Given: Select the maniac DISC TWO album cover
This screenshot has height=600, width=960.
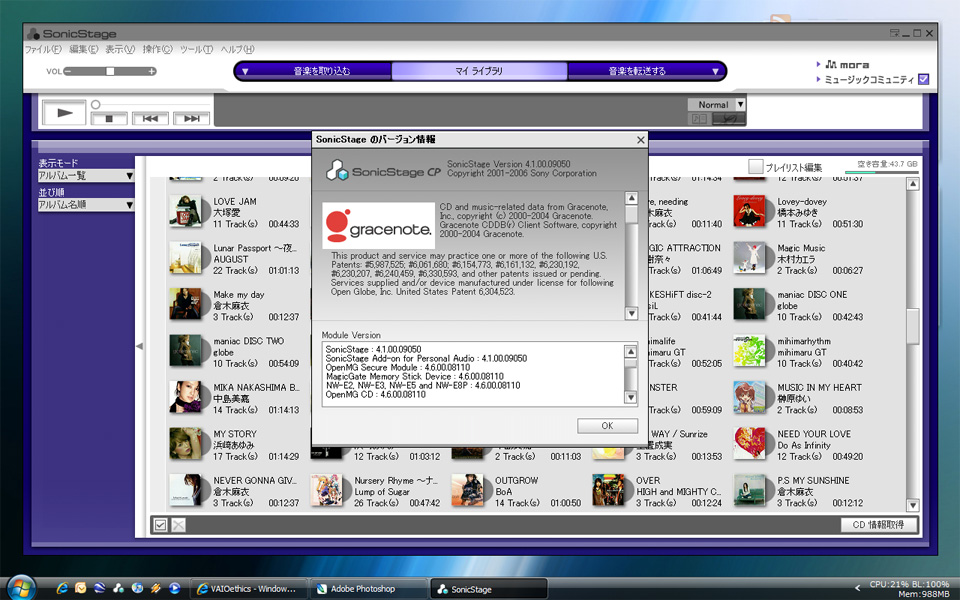Looking at the screenshot, I should pyautogui.click(x=185, y=351).
